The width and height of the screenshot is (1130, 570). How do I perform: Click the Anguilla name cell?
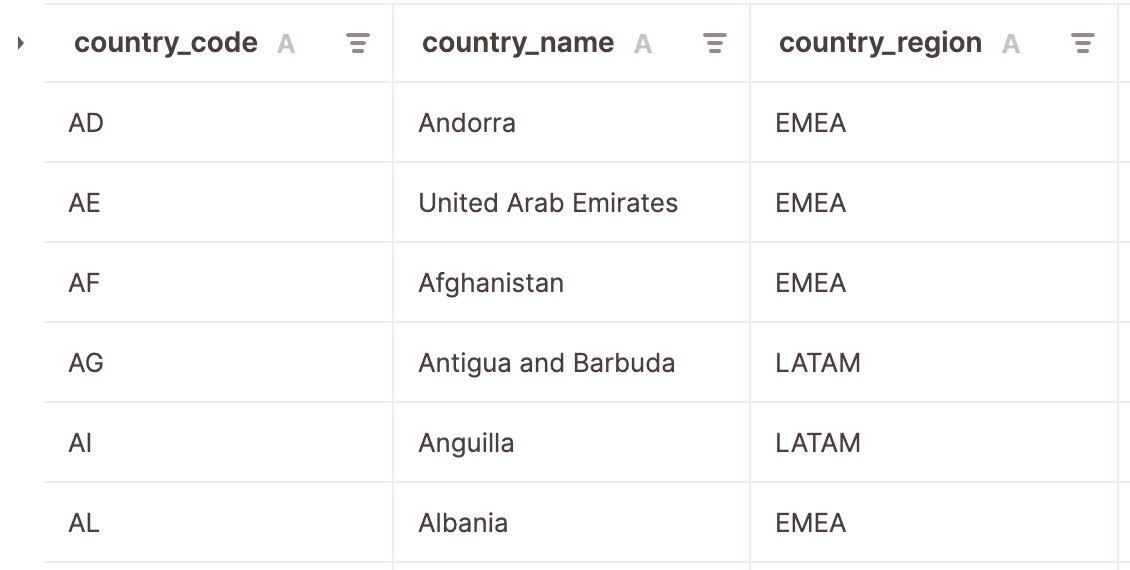coord(466,443)
